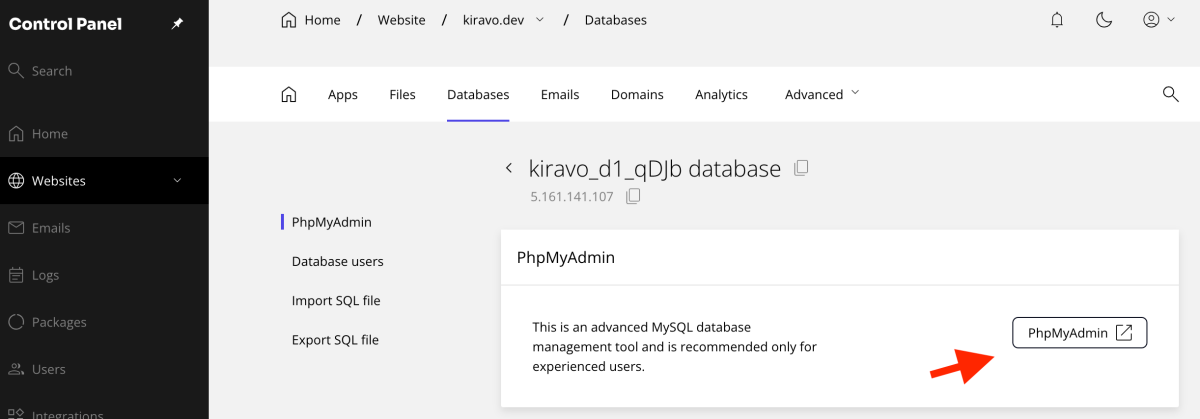Click the Packages icon in sidebar

click(x=16, y=322)
